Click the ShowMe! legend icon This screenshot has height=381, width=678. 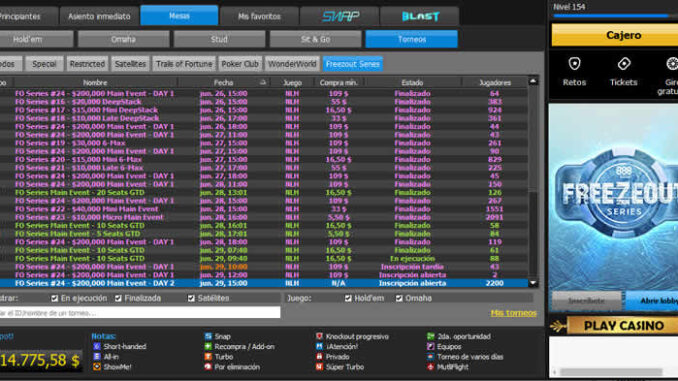[x=97, y=367]
